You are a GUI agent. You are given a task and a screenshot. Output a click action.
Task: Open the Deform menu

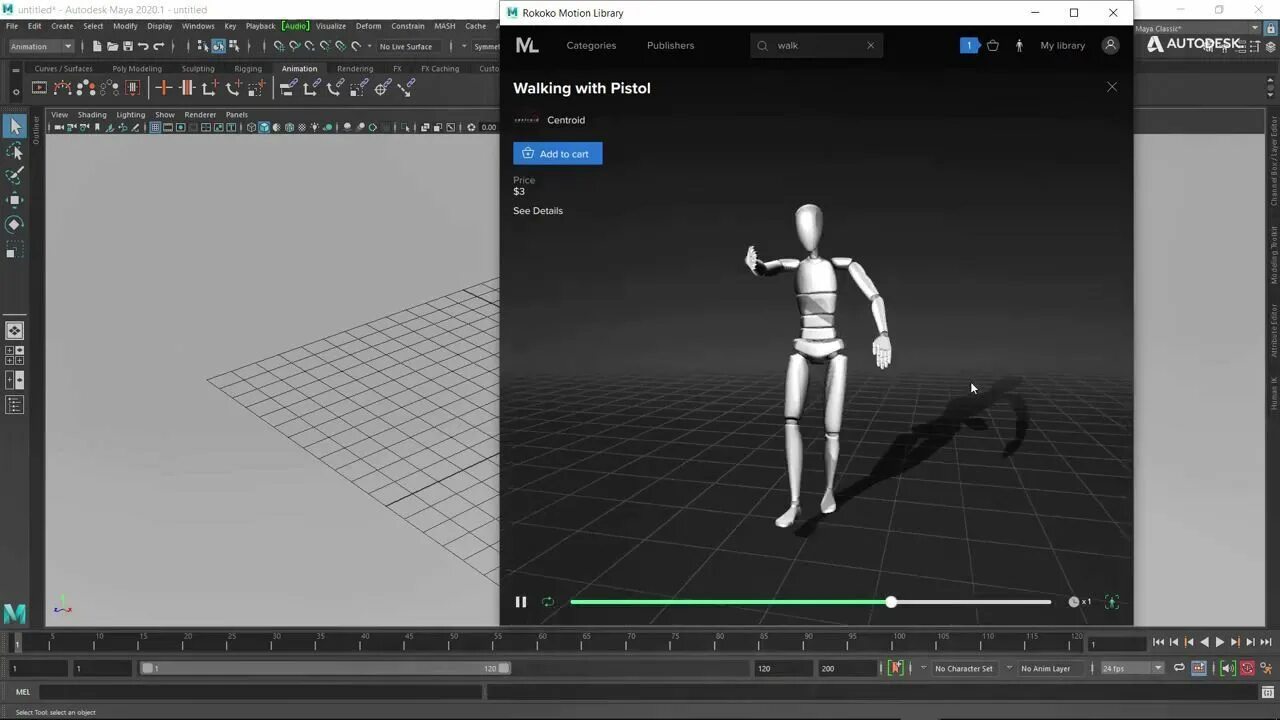368,26
